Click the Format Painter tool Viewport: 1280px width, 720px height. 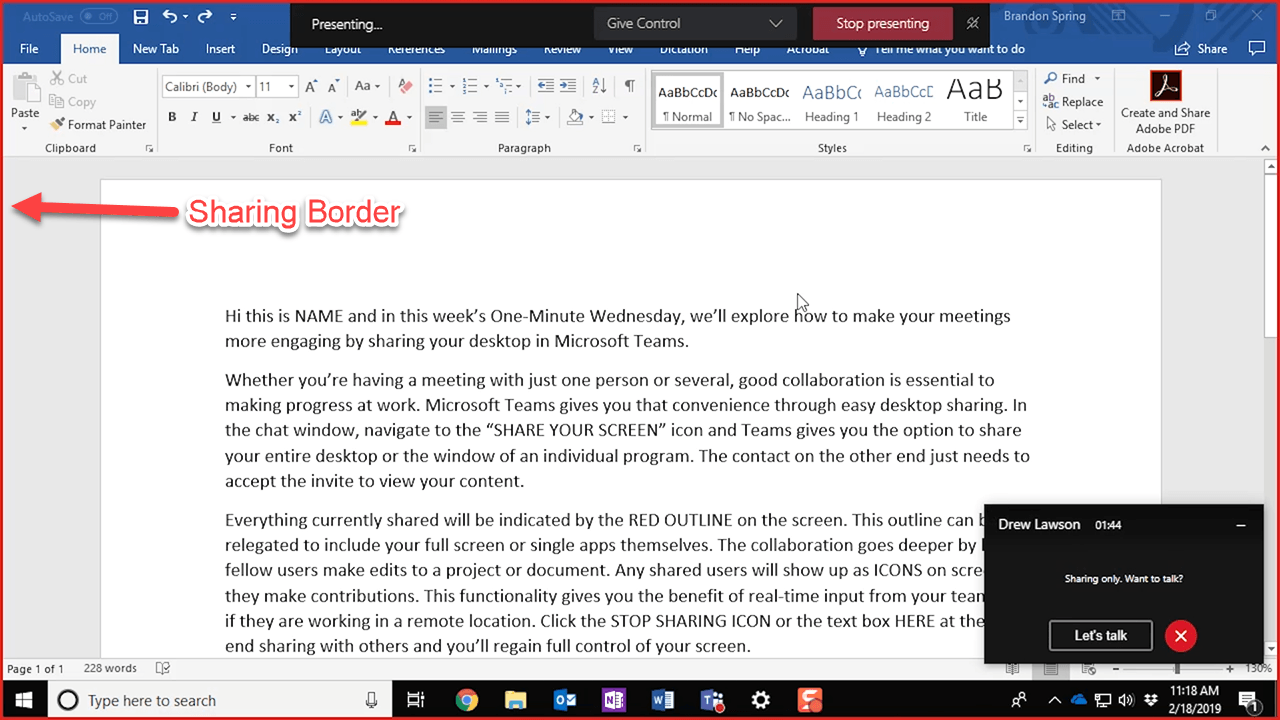pos(98,125)
